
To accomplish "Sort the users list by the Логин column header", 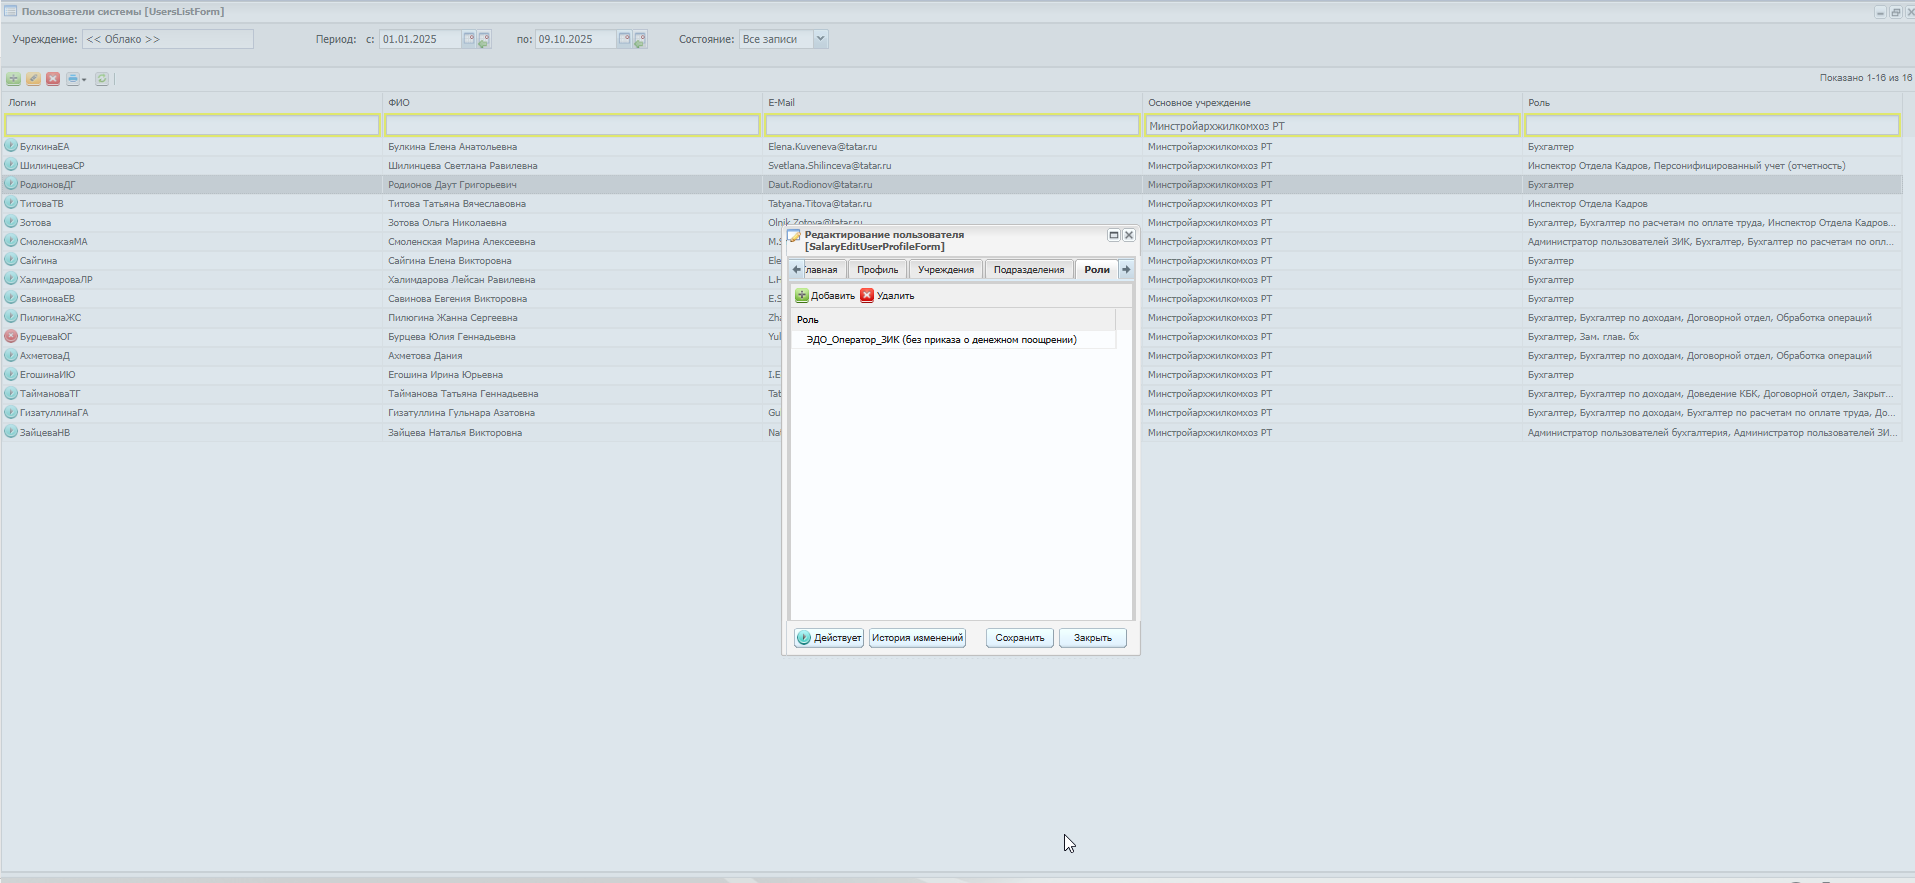I will tap(192, 102).
